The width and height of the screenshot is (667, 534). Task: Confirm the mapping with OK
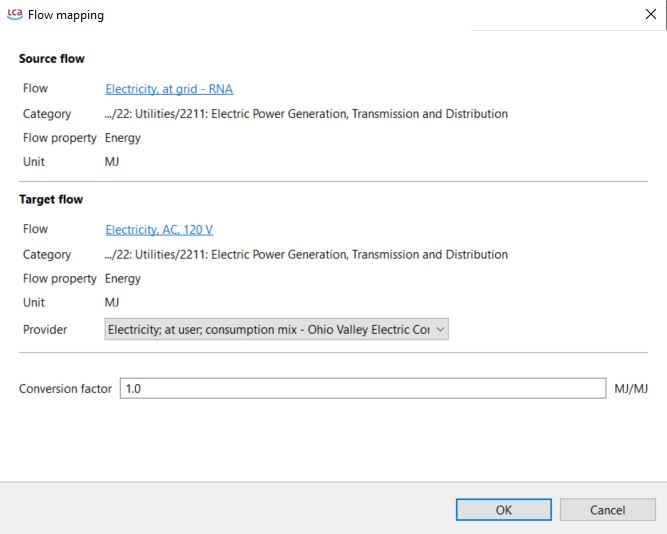click(504, 510)
